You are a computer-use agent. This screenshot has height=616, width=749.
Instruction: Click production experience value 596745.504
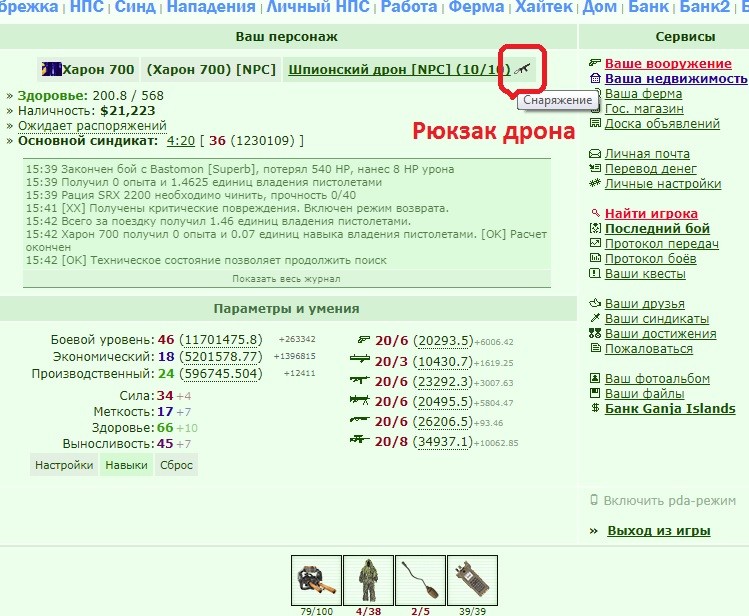(x=221, y=373)
